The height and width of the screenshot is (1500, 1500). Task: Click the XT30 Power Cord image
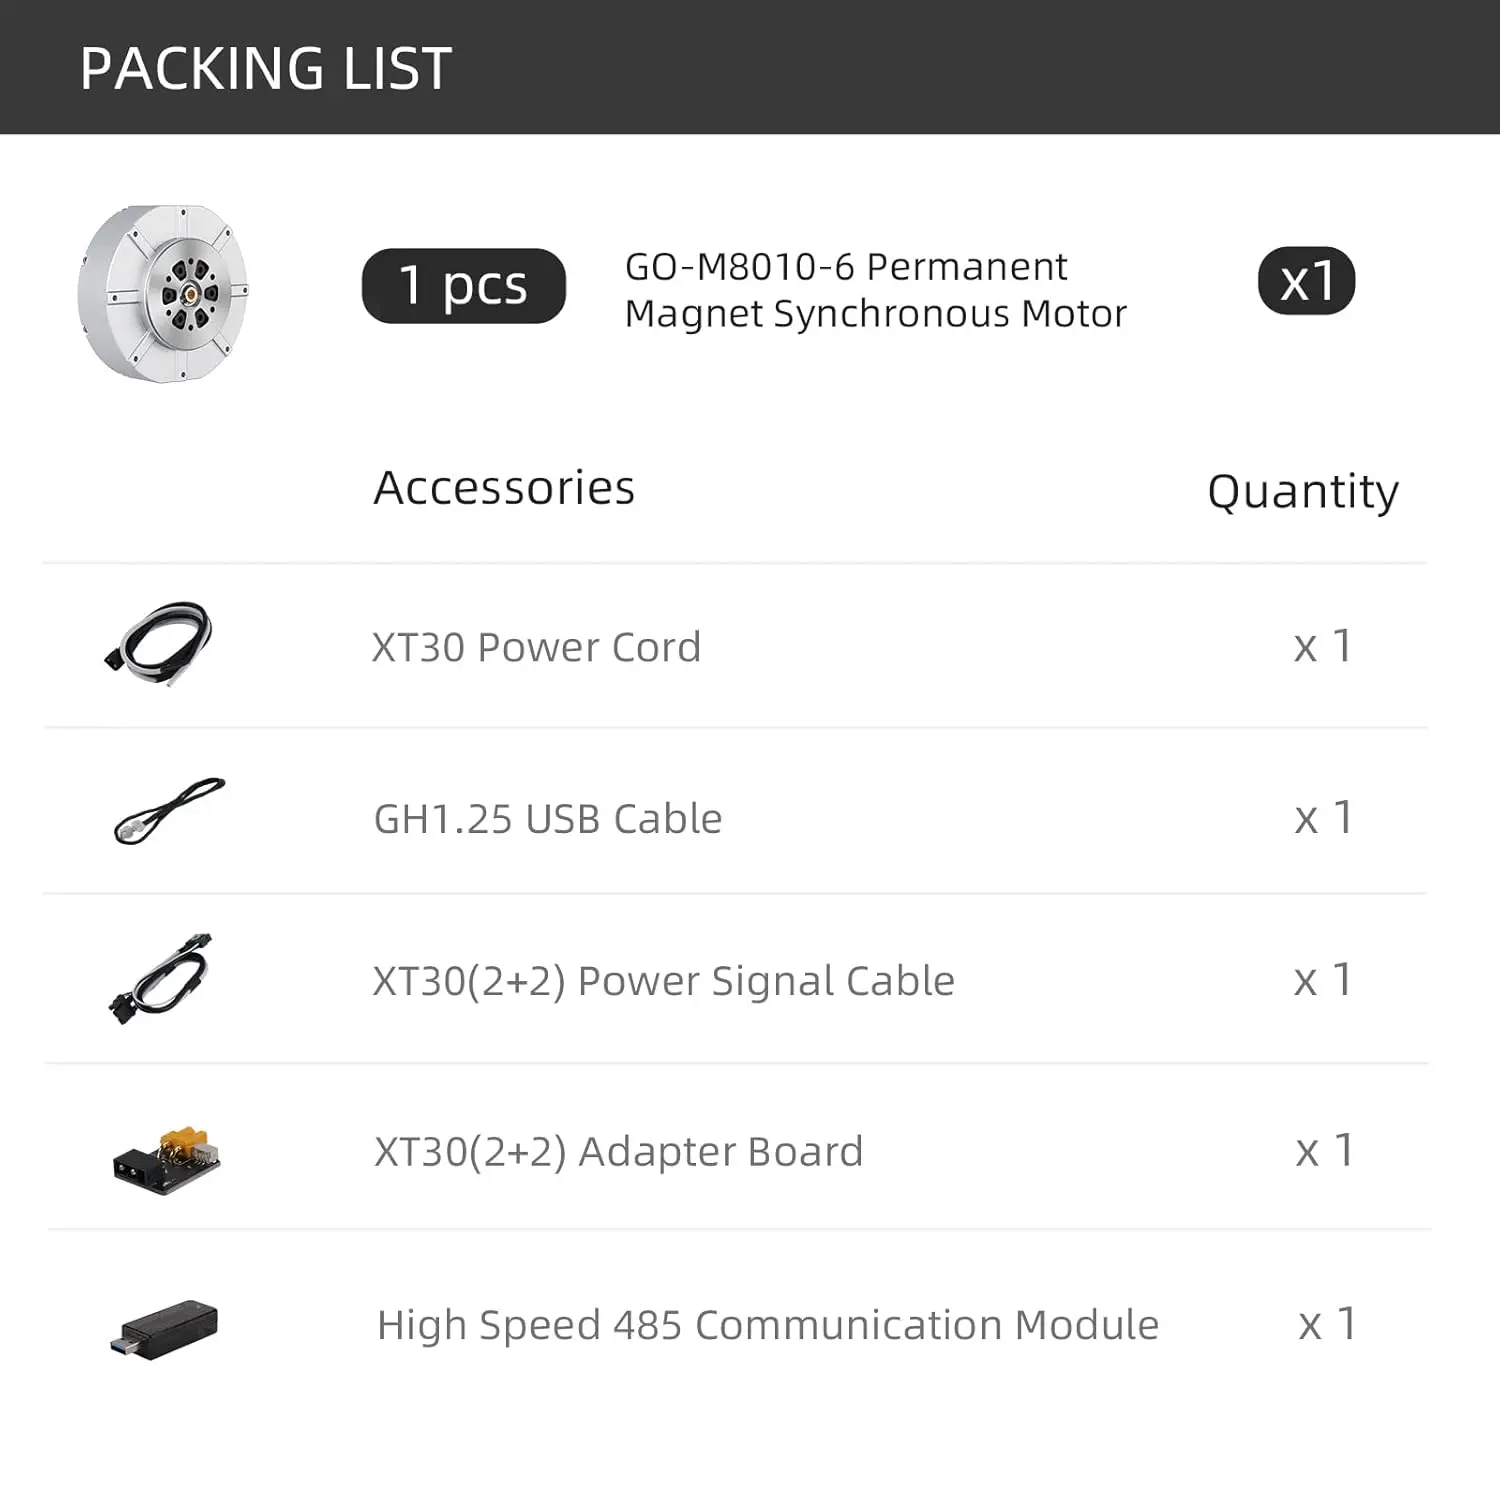point(160,643)
